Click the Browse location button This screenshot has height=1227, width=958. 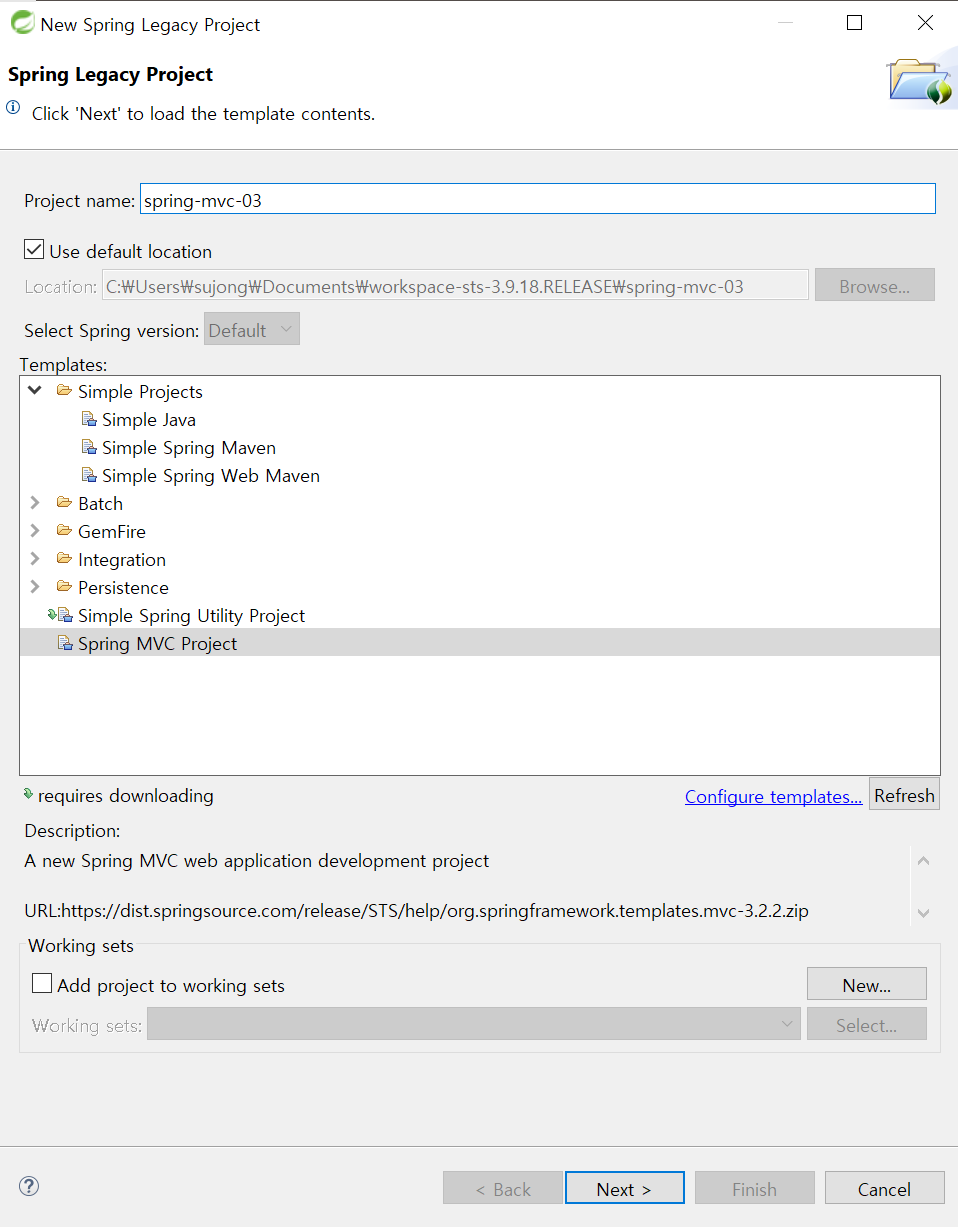coord(875,286)
